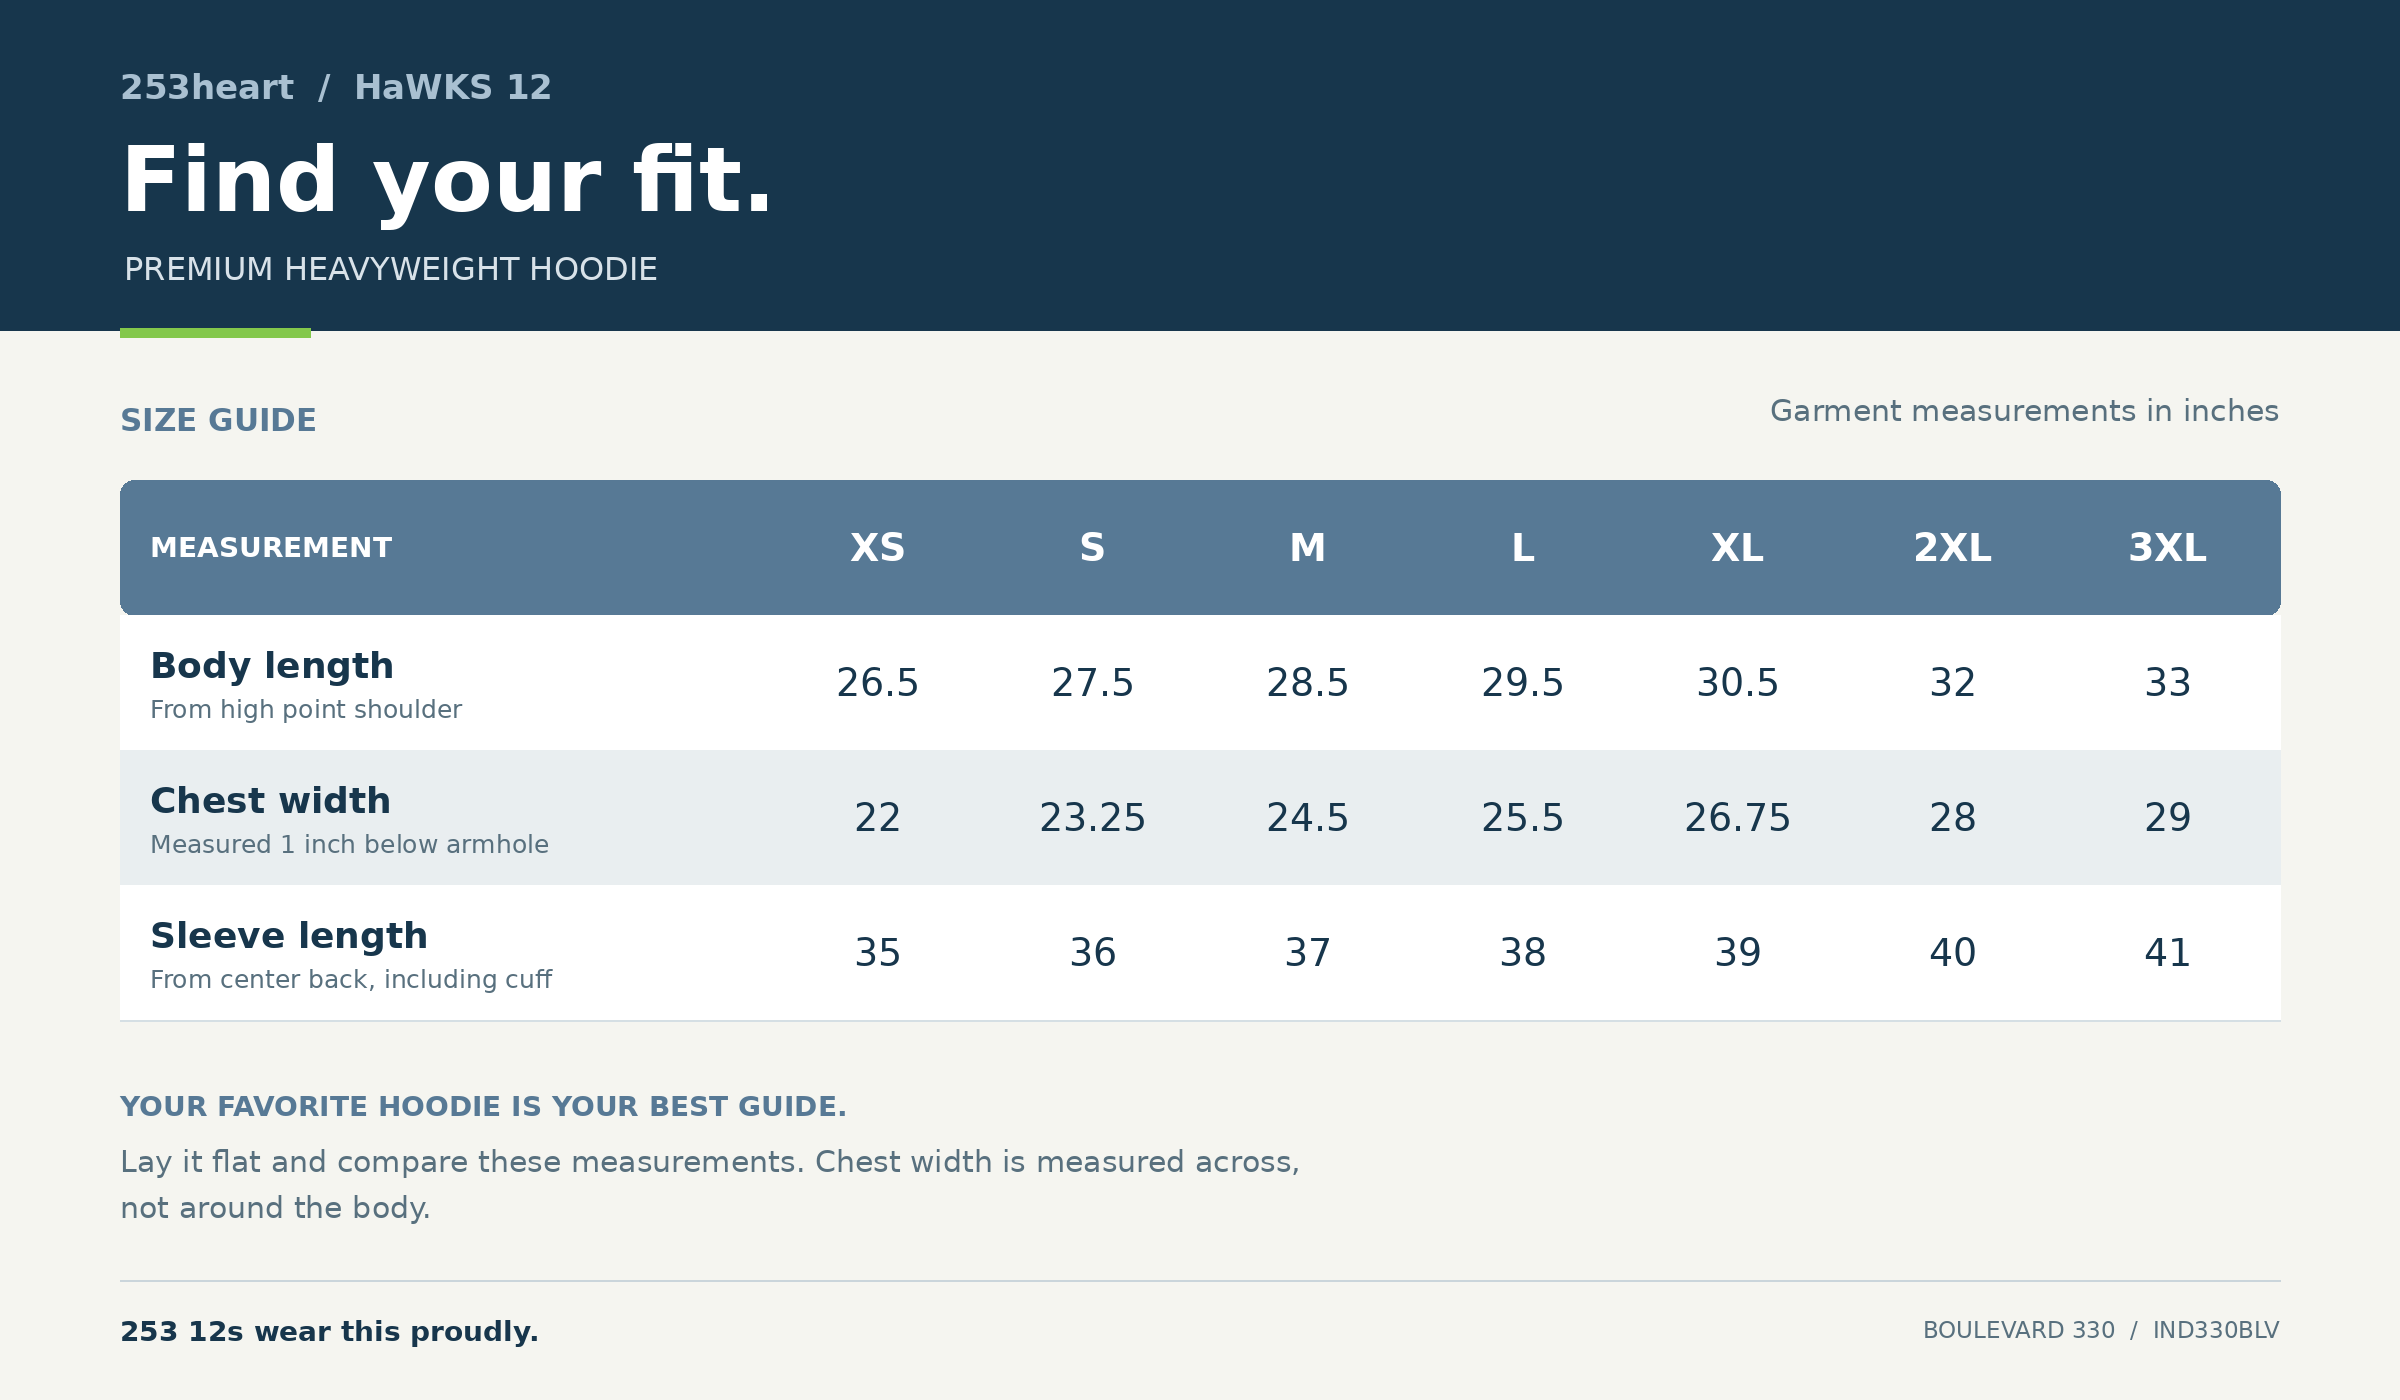Select the L size column header
This screenshot has height=1400, width=2400.
pos(1523,548)
